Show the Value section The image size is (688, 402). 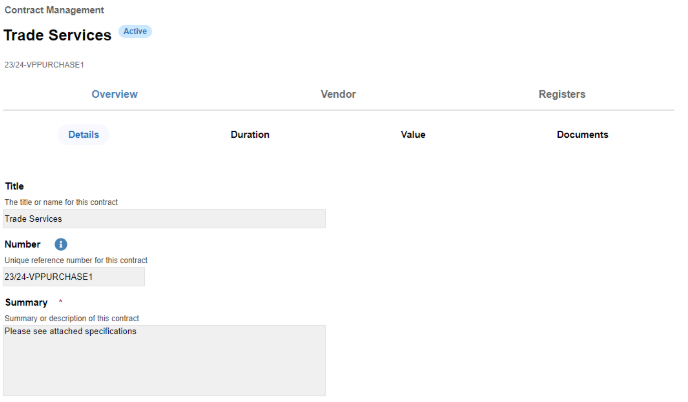(413, 134)
